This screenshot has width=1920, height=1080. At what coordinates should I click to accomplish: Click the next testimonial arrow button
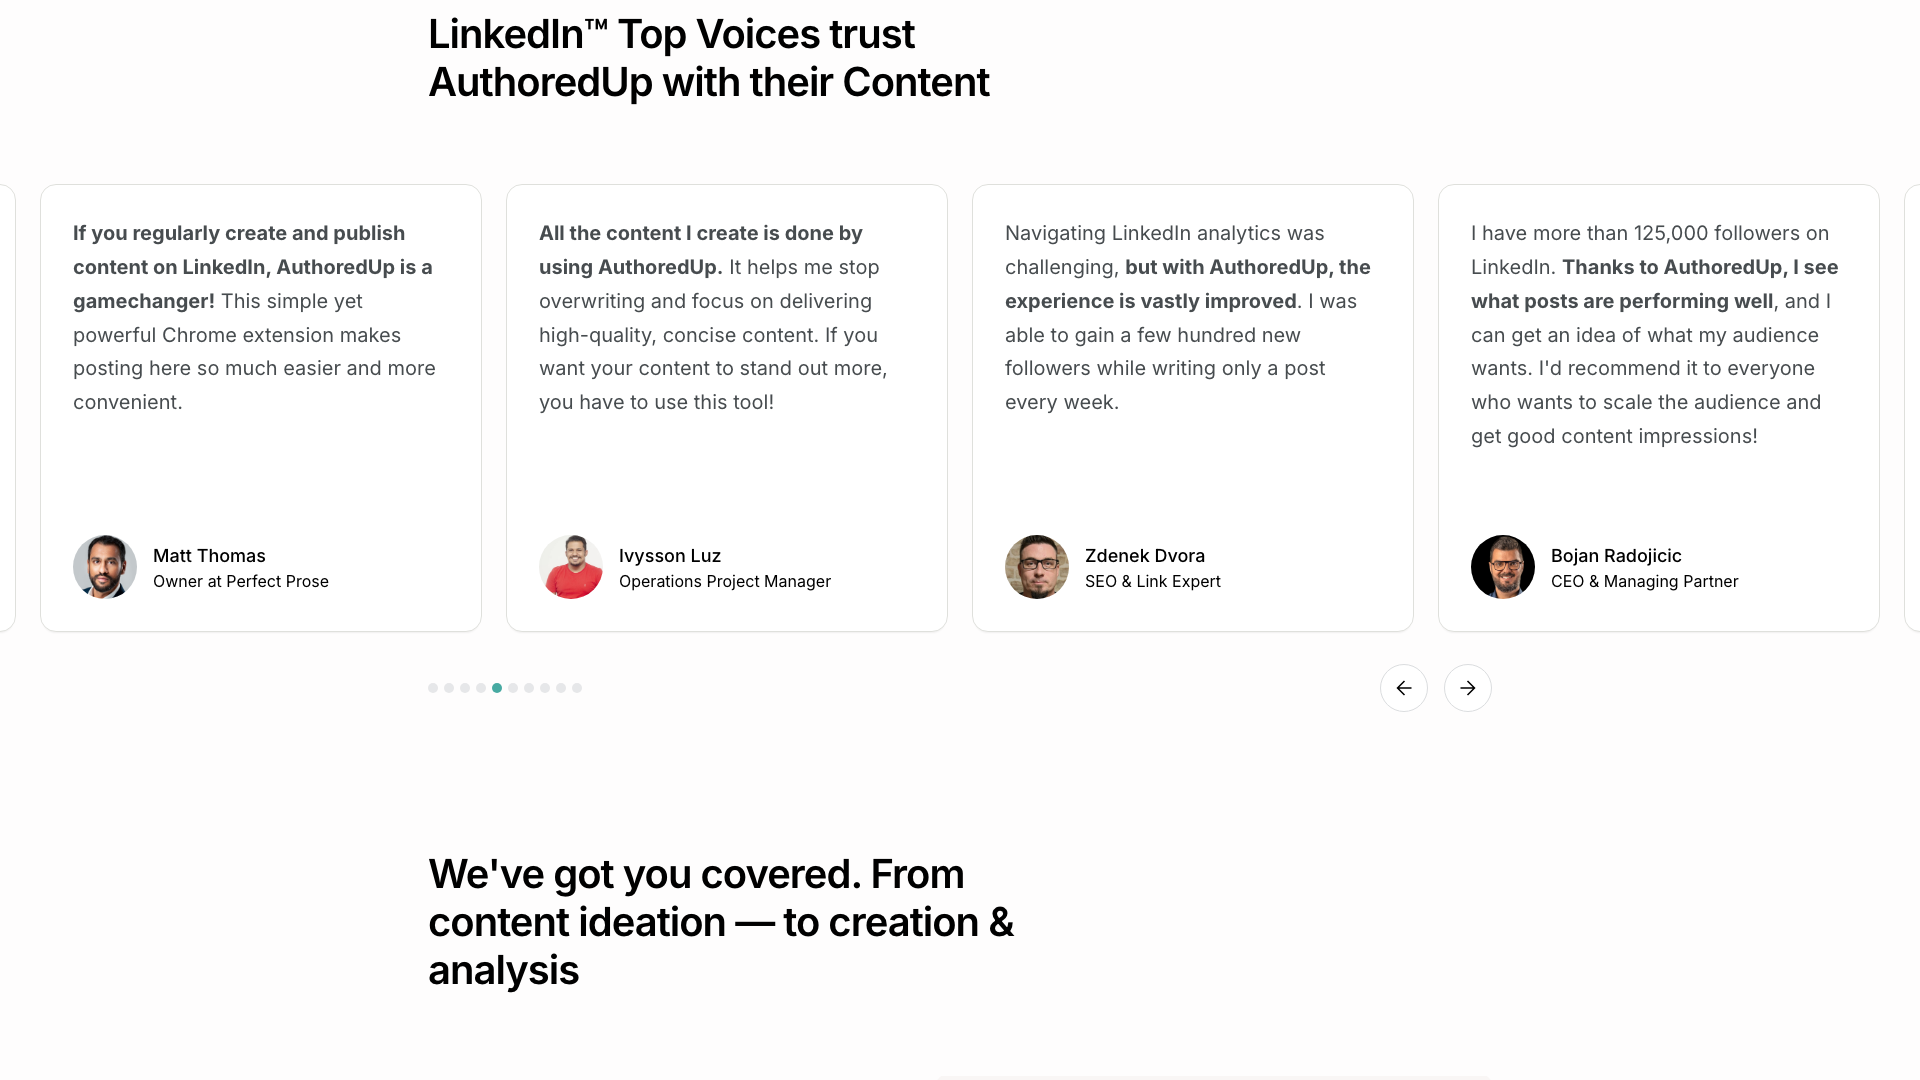tap(1468, 688)
